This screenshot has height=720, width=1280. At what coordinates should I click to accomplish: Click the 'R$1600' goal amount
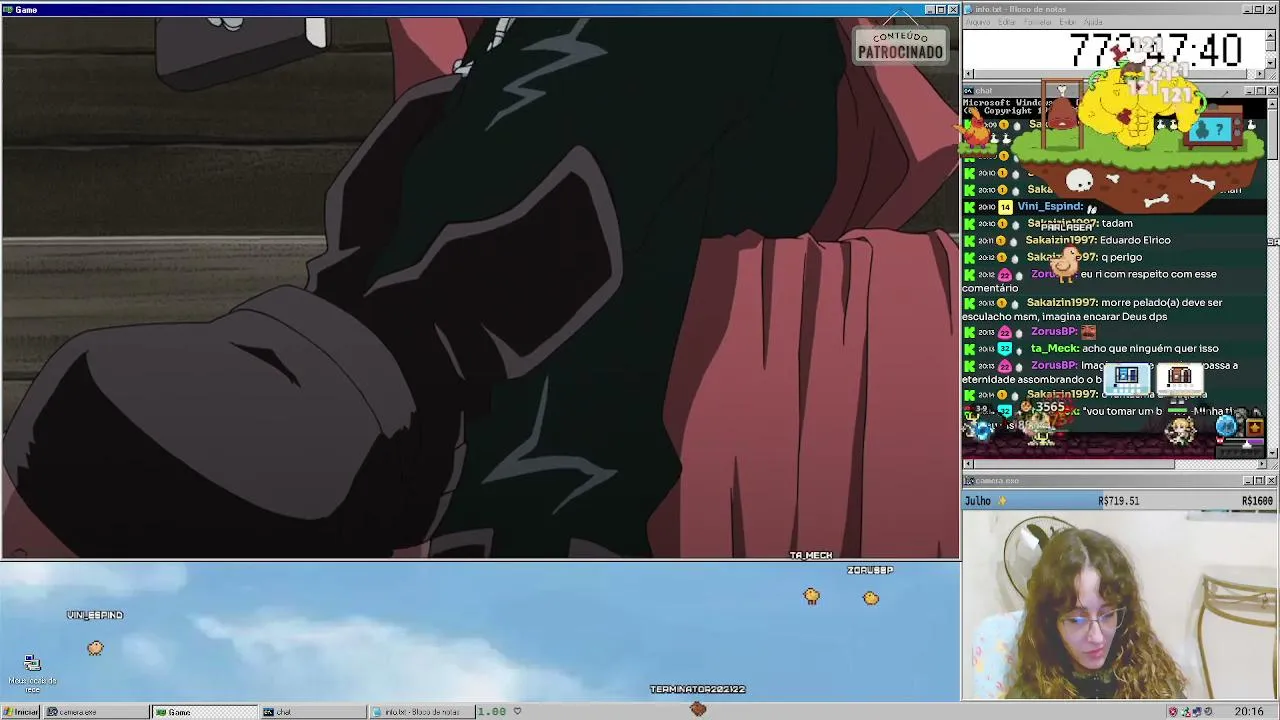click(x=1257, y=501)
